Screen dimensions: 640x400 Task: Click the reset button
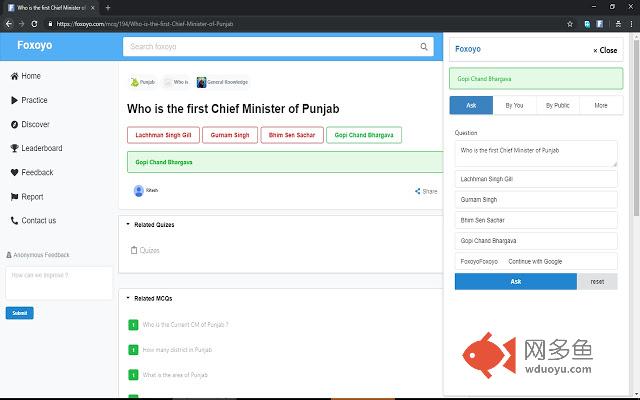[597, 282]
